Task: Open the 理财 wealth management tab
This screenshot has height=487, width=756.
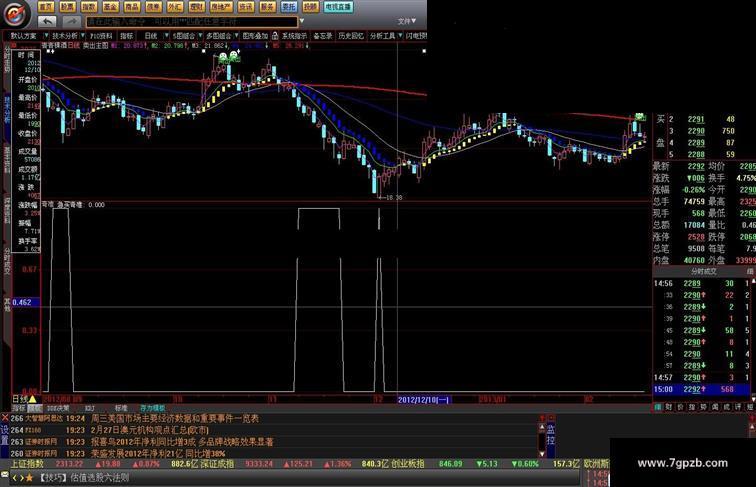Action: (196, 7)
